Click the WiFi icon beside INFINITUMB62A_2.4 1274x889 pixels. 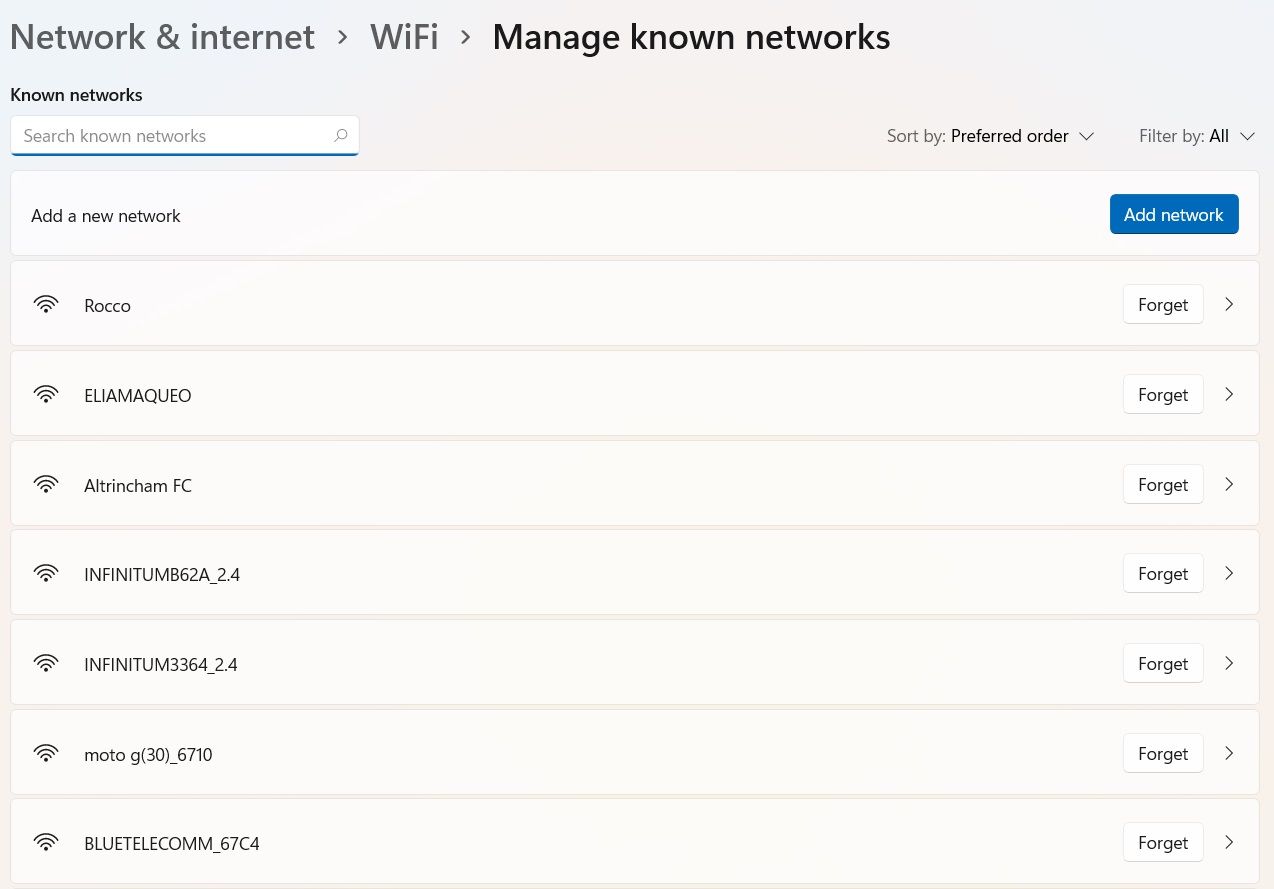click(x=46, y=573)
